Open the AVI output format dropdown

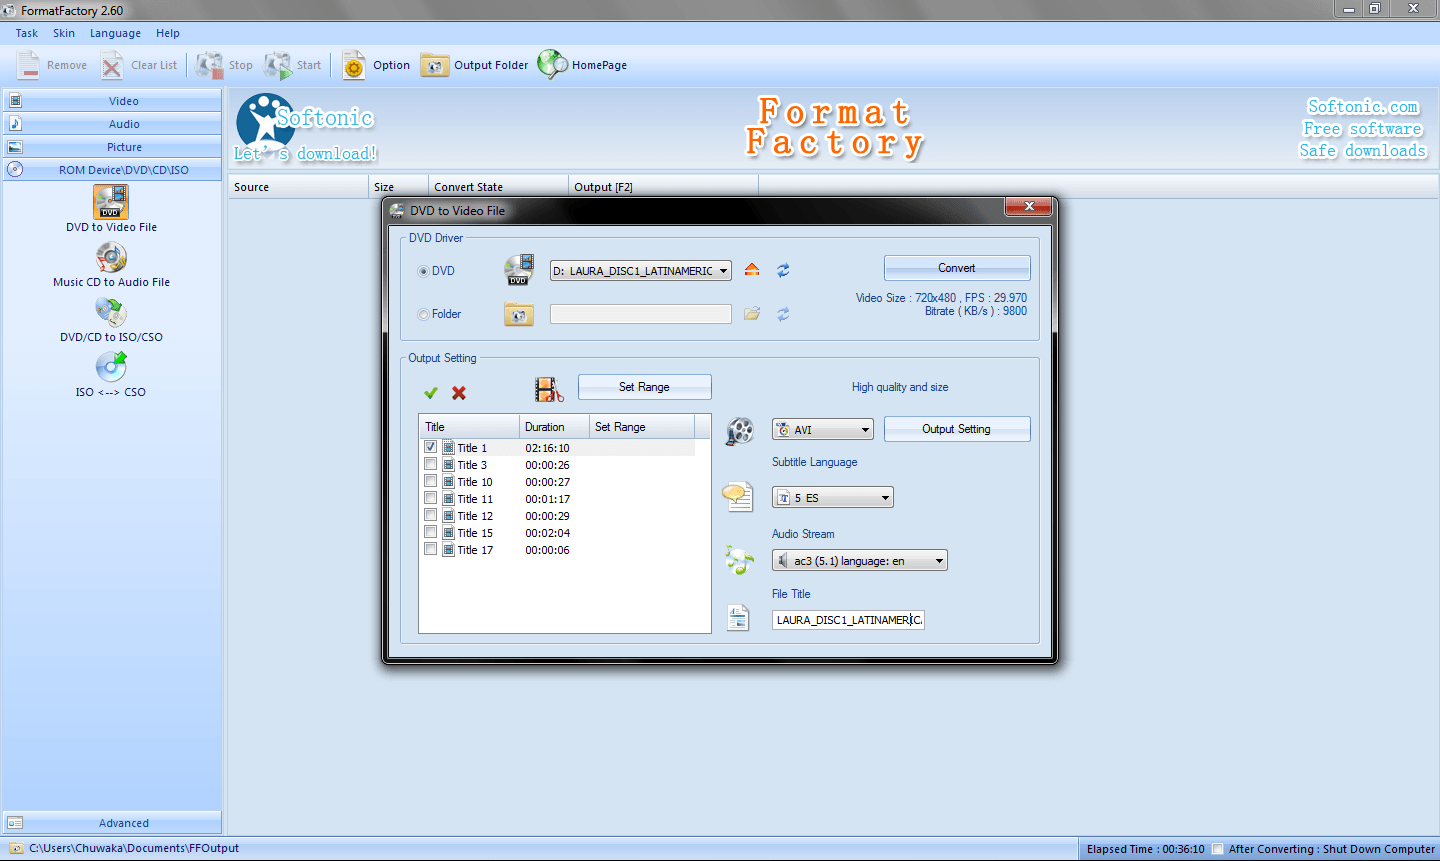click(x=822, y=430)
